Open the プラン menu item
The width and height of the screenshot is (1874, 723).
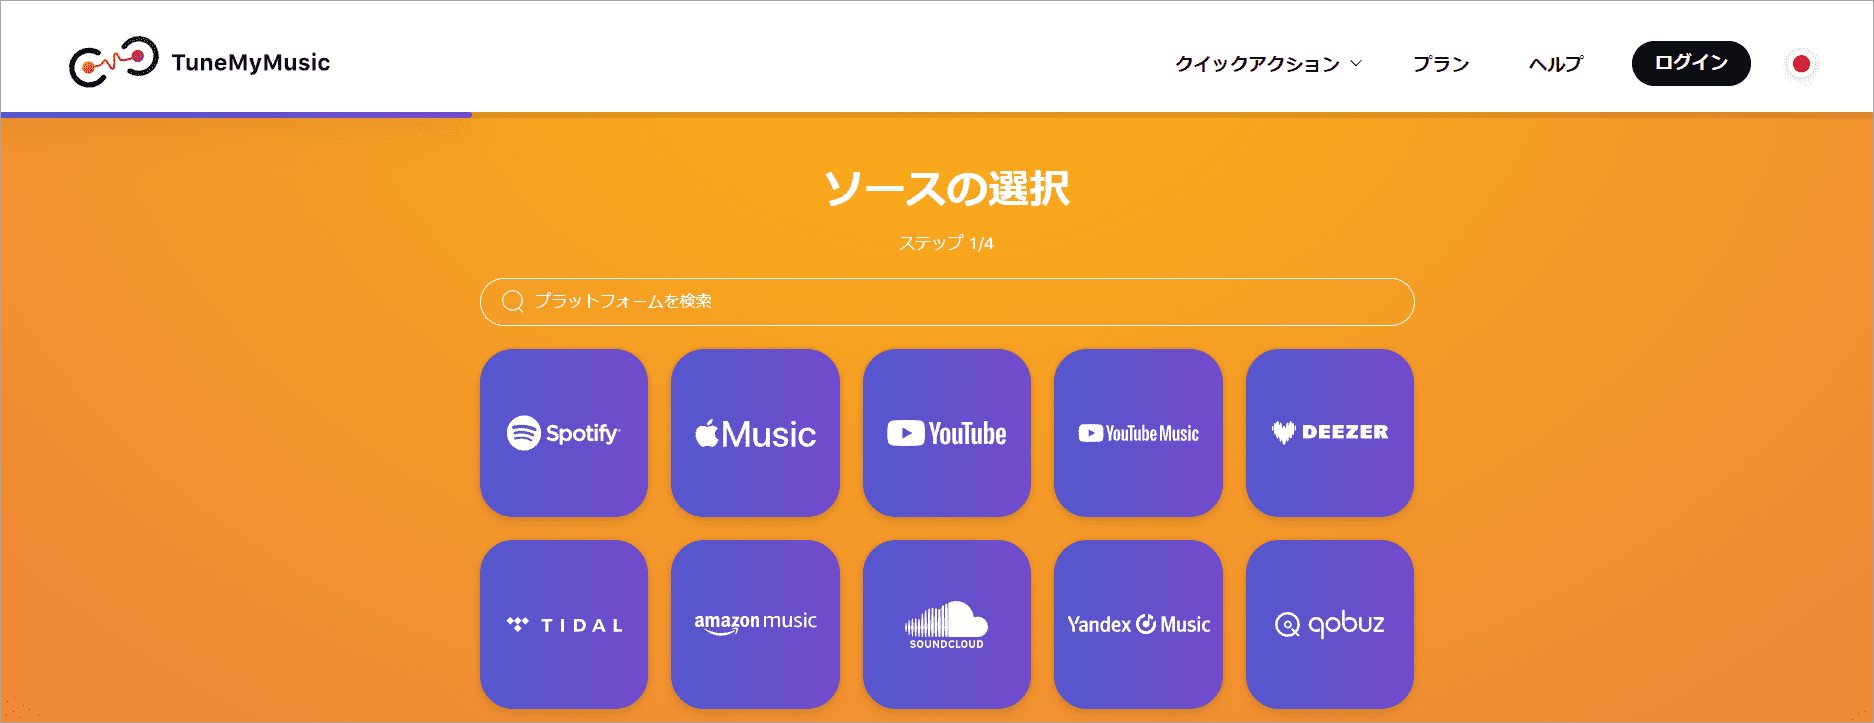pyautogui.click(x=1441, y=64)
